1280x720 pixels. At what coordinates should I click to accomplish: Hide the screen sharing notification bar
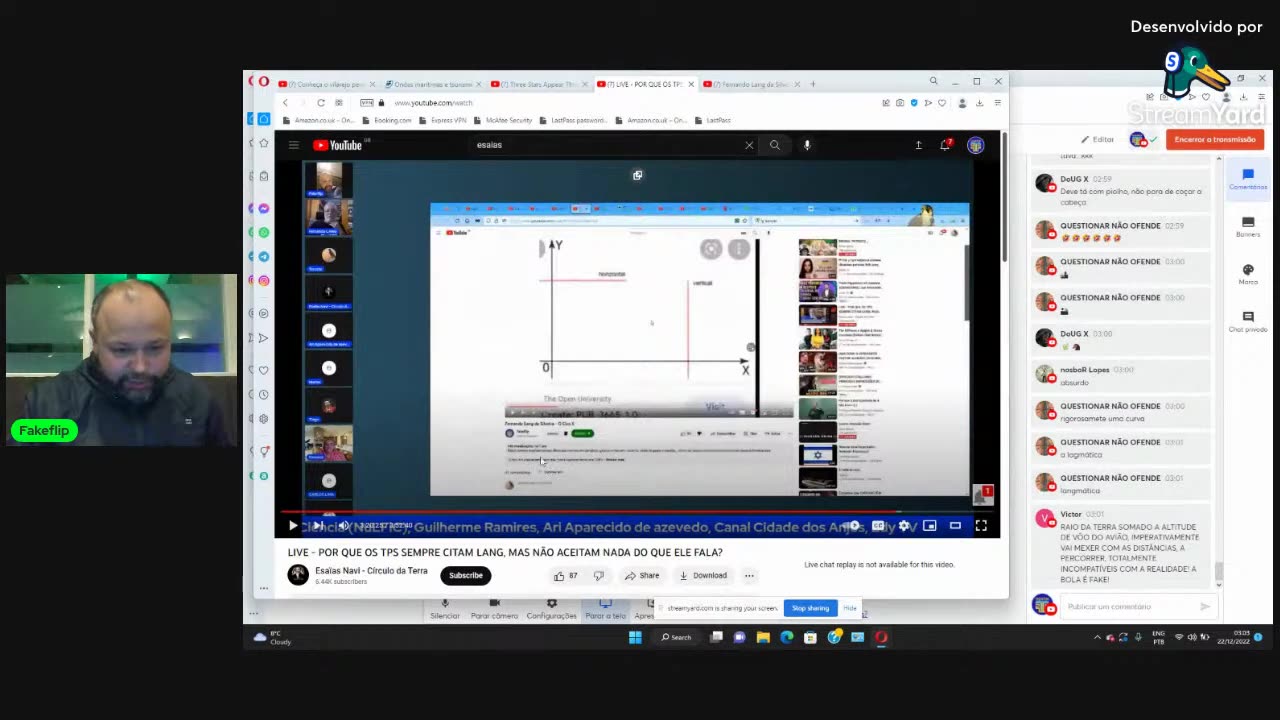click(x=849, y=608)
